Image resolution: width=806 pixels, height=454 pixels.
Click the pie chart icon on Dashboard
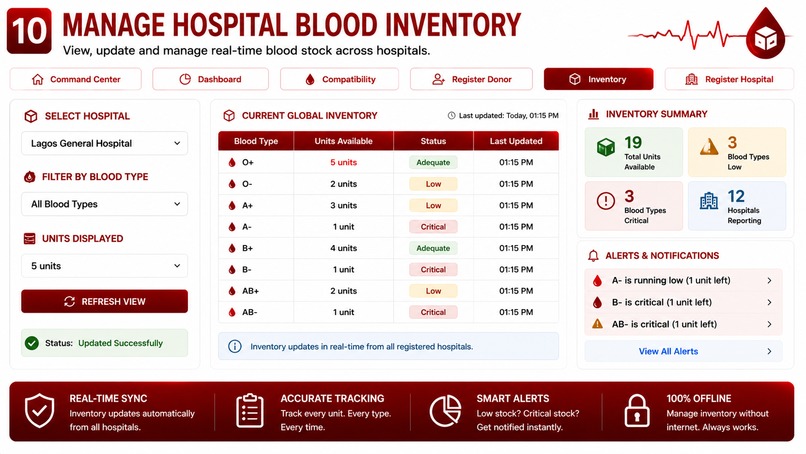(x=185, y=79)
